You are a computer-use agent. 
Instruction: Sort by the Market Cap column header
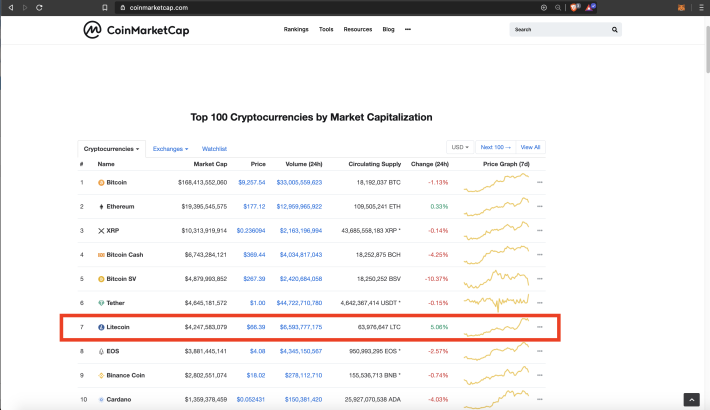click(x=210, y=164)
